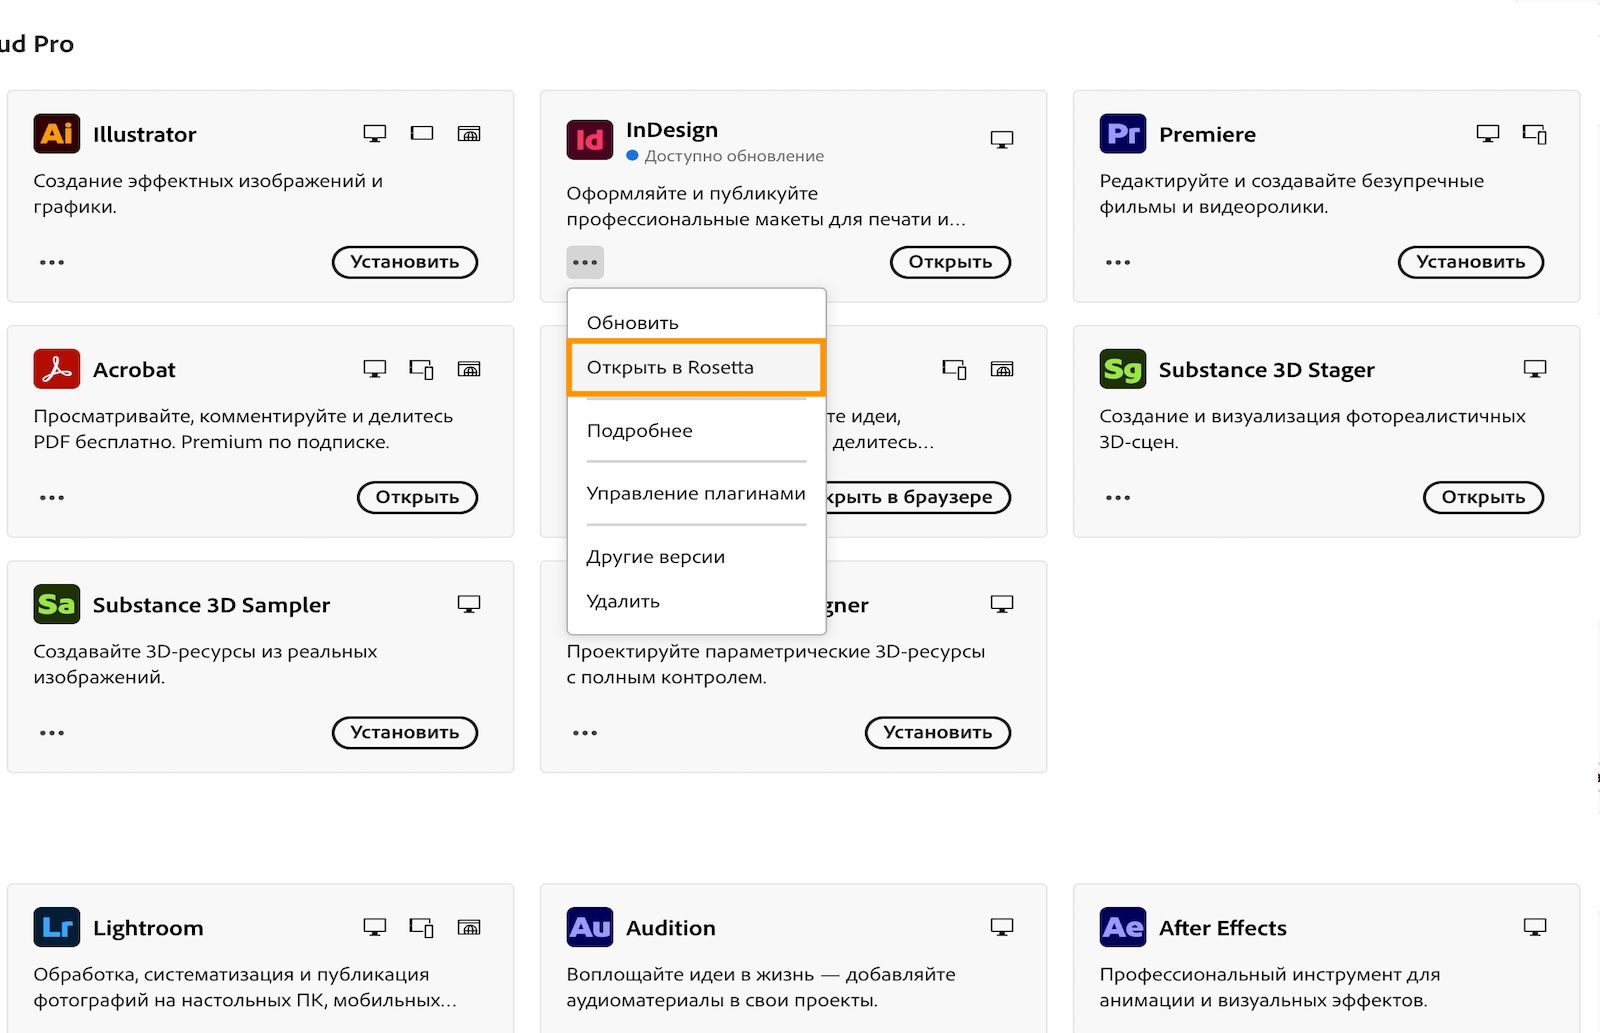Click Установить button for Substance 3D Sampler
The image size is (1600, 1033).
coord(405,732)
